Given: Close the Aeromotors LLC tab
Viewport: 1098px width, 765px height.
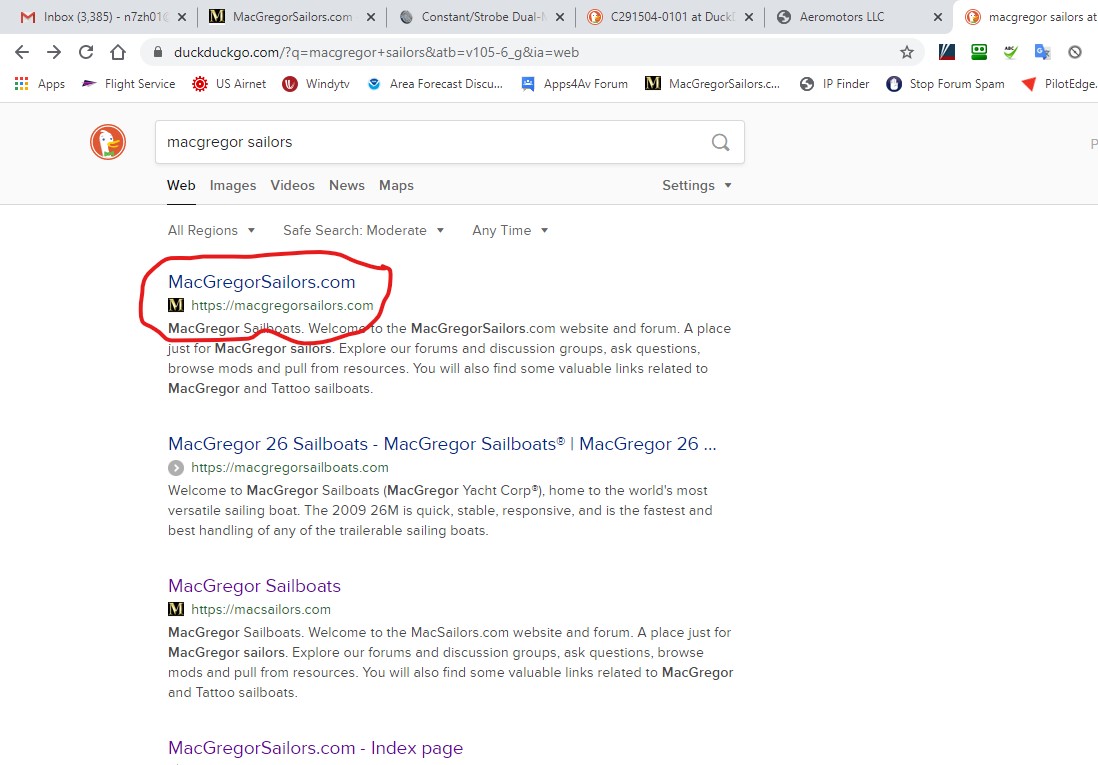Looking at the screenshot, I should (938, 17).
